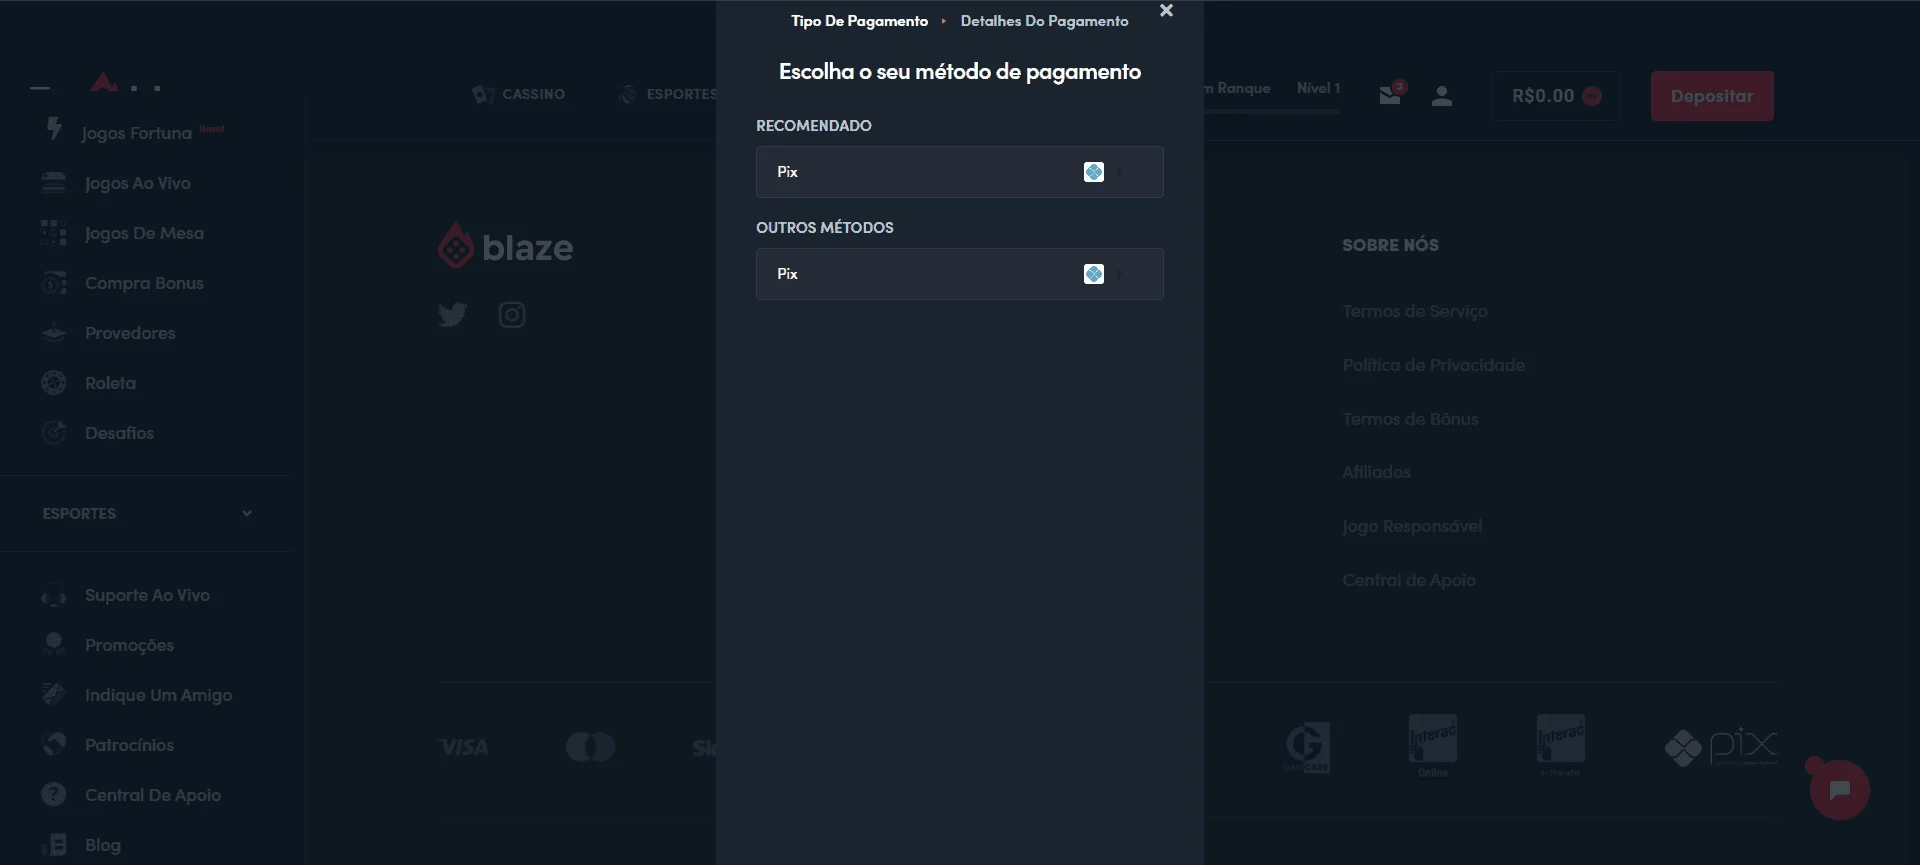This screenshot has width=1920, height=865.
Task: Click the Mastercard payment logo
Action: pos(590,747)
